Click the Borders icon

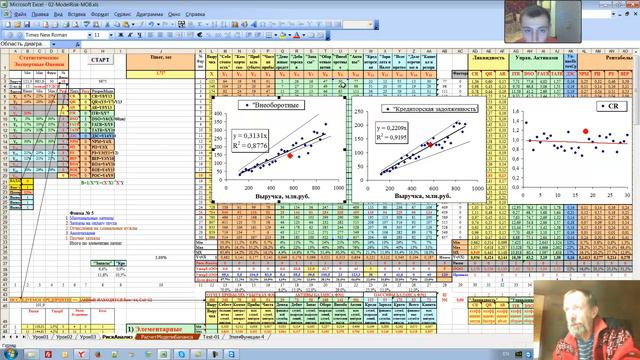pos(269,35)
